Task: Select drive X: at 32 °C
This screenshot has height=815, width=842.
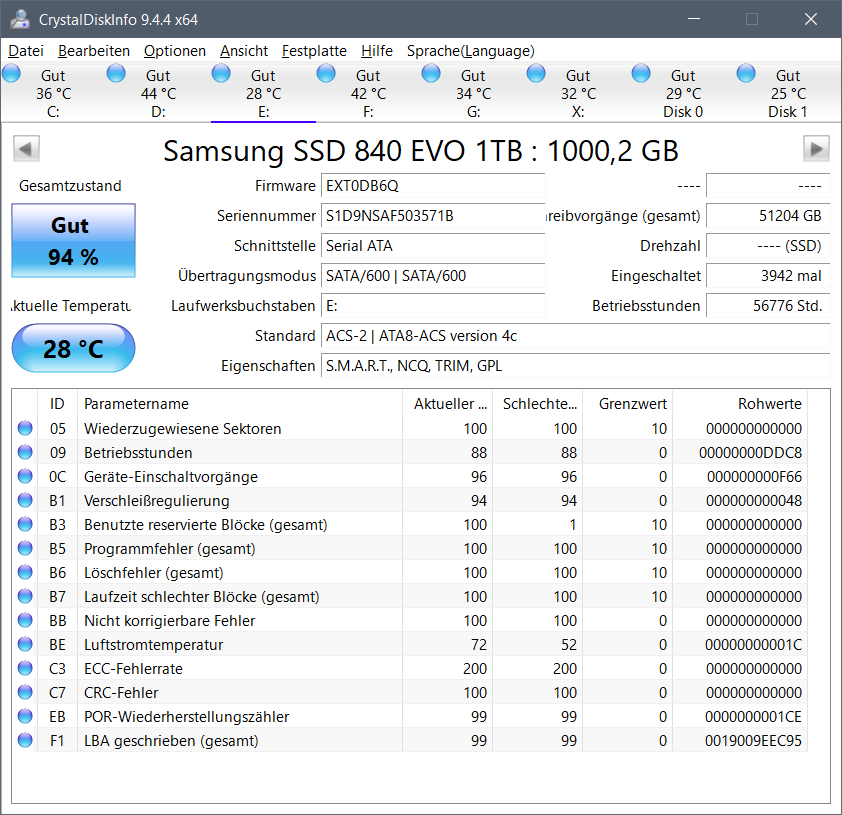Action: coord(578,93)
